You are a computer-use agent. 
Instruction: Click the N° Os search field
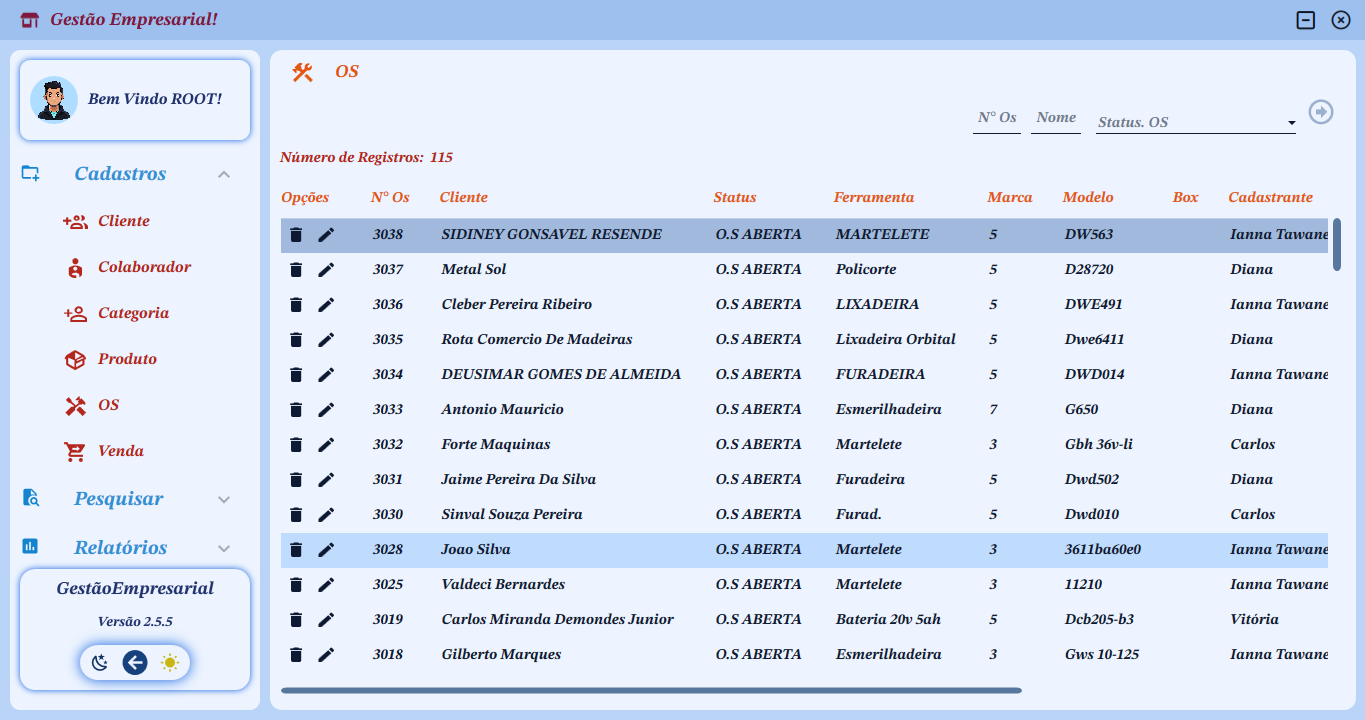(x=996, y=118)
